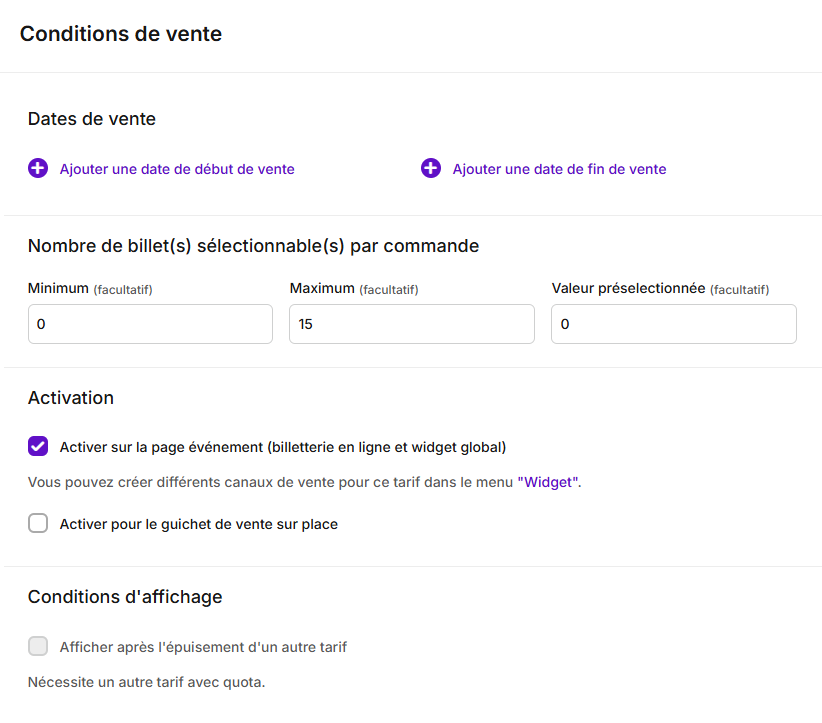Click the 'Activer pour le guichet' label text
Image resolution: width=822 pixels, height=723 pixels.
[199, 524]
